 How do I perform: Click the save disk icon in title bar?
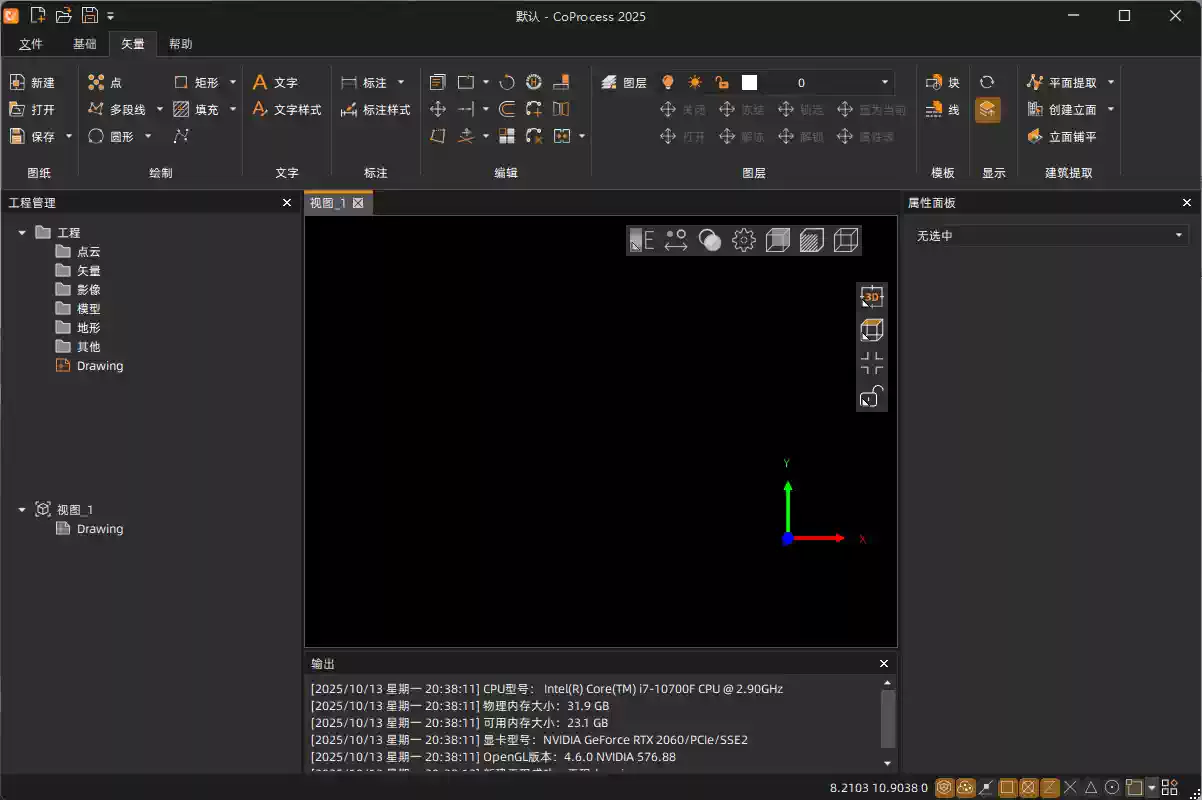point(90,15)
